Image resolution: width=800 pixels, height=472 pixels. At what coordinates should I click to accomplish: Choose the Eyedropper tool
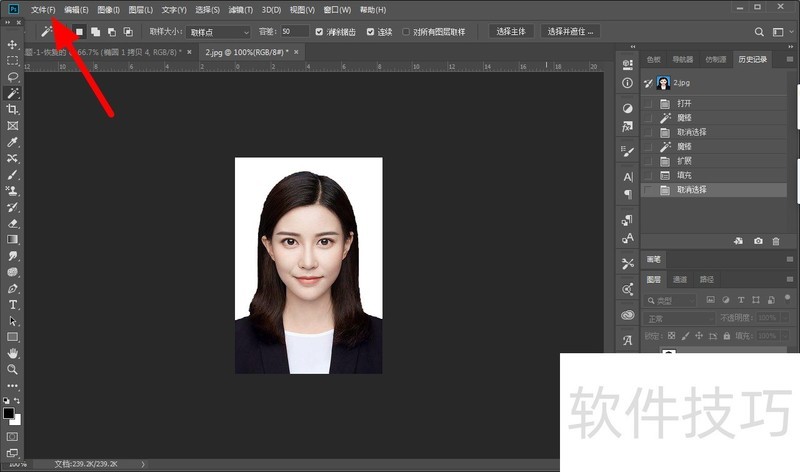(13, 142)
